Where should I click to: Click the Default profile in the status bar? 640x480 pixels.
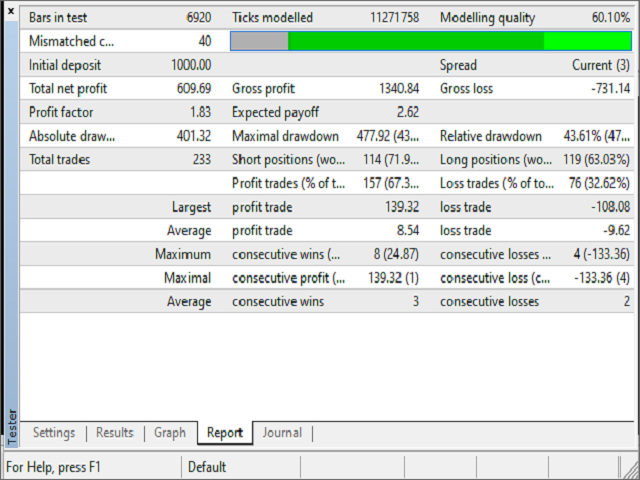[x=207, y=467]
